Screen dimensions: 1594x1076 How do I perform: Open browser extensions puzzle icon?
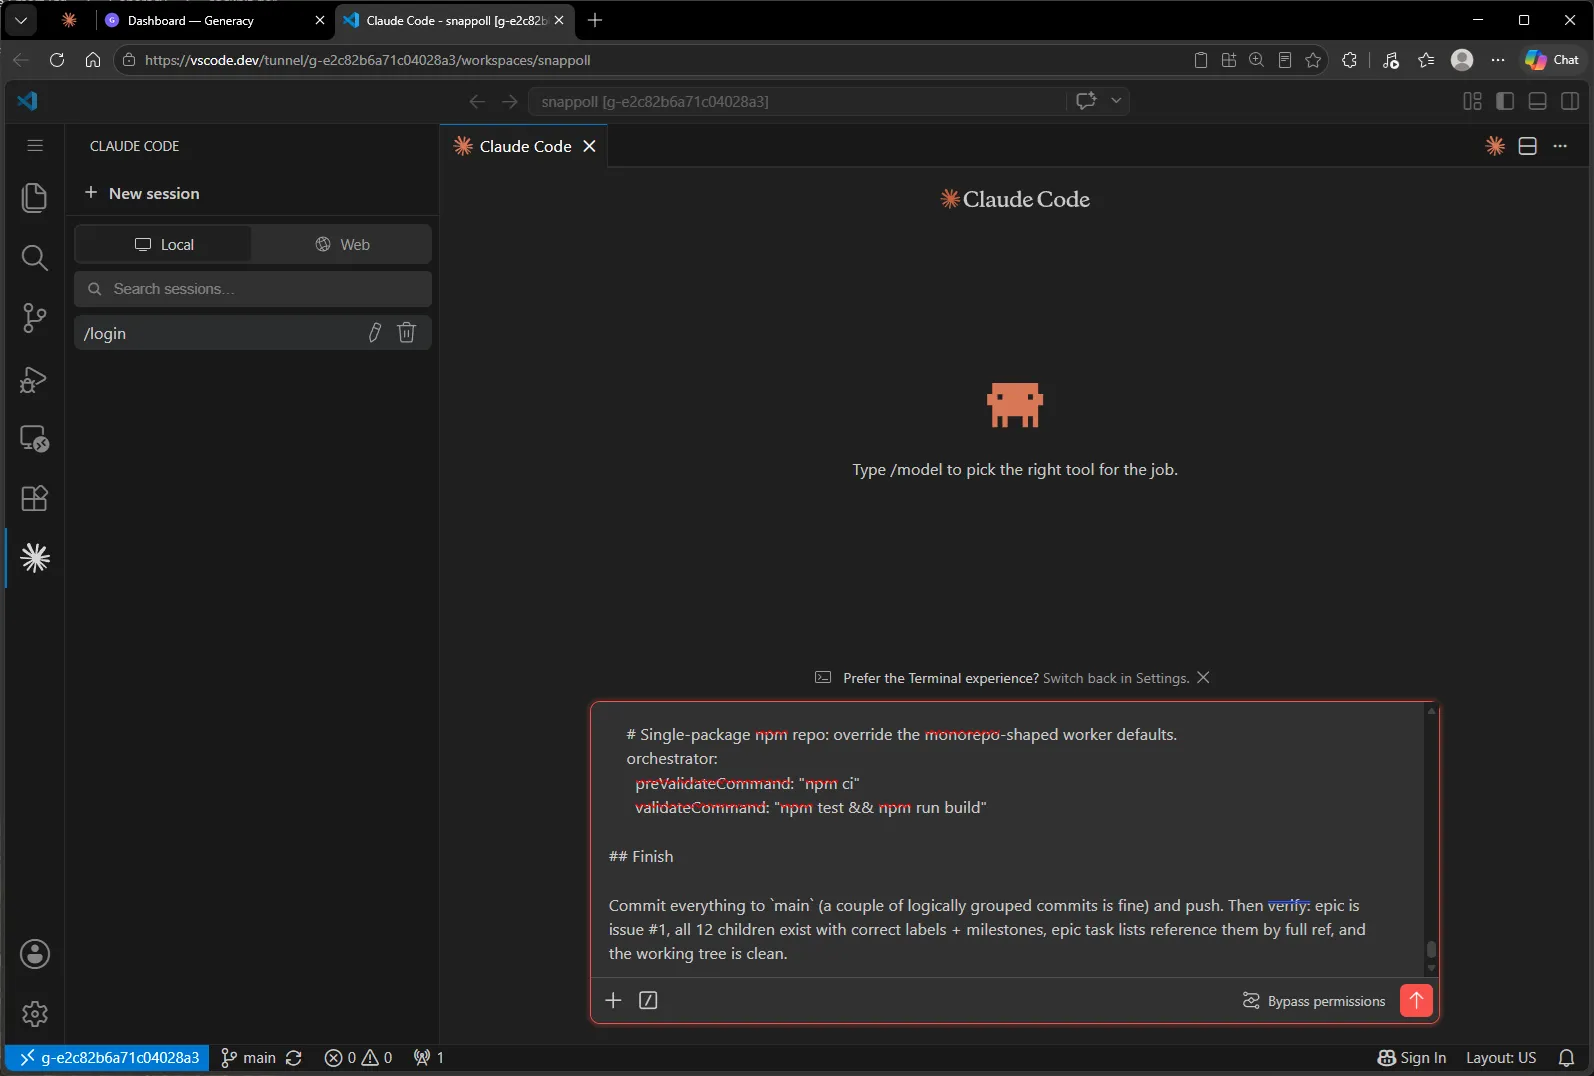click(x=1349, y=60)
